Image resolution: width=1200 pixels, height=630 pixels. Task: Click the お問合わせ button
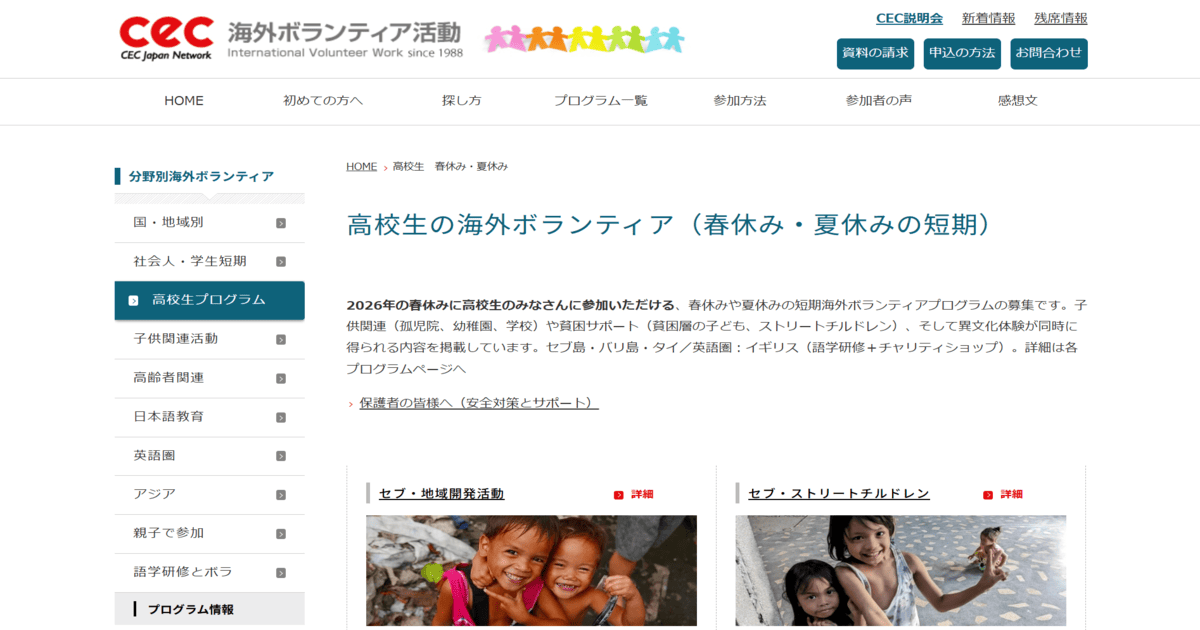coord(1049,54)
